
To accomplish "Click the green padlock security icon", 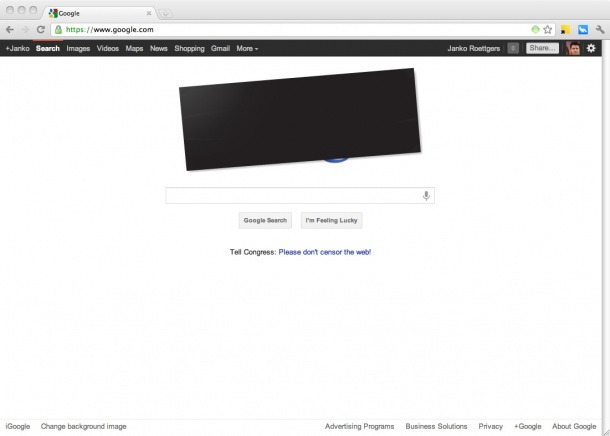I will [58, 30].
